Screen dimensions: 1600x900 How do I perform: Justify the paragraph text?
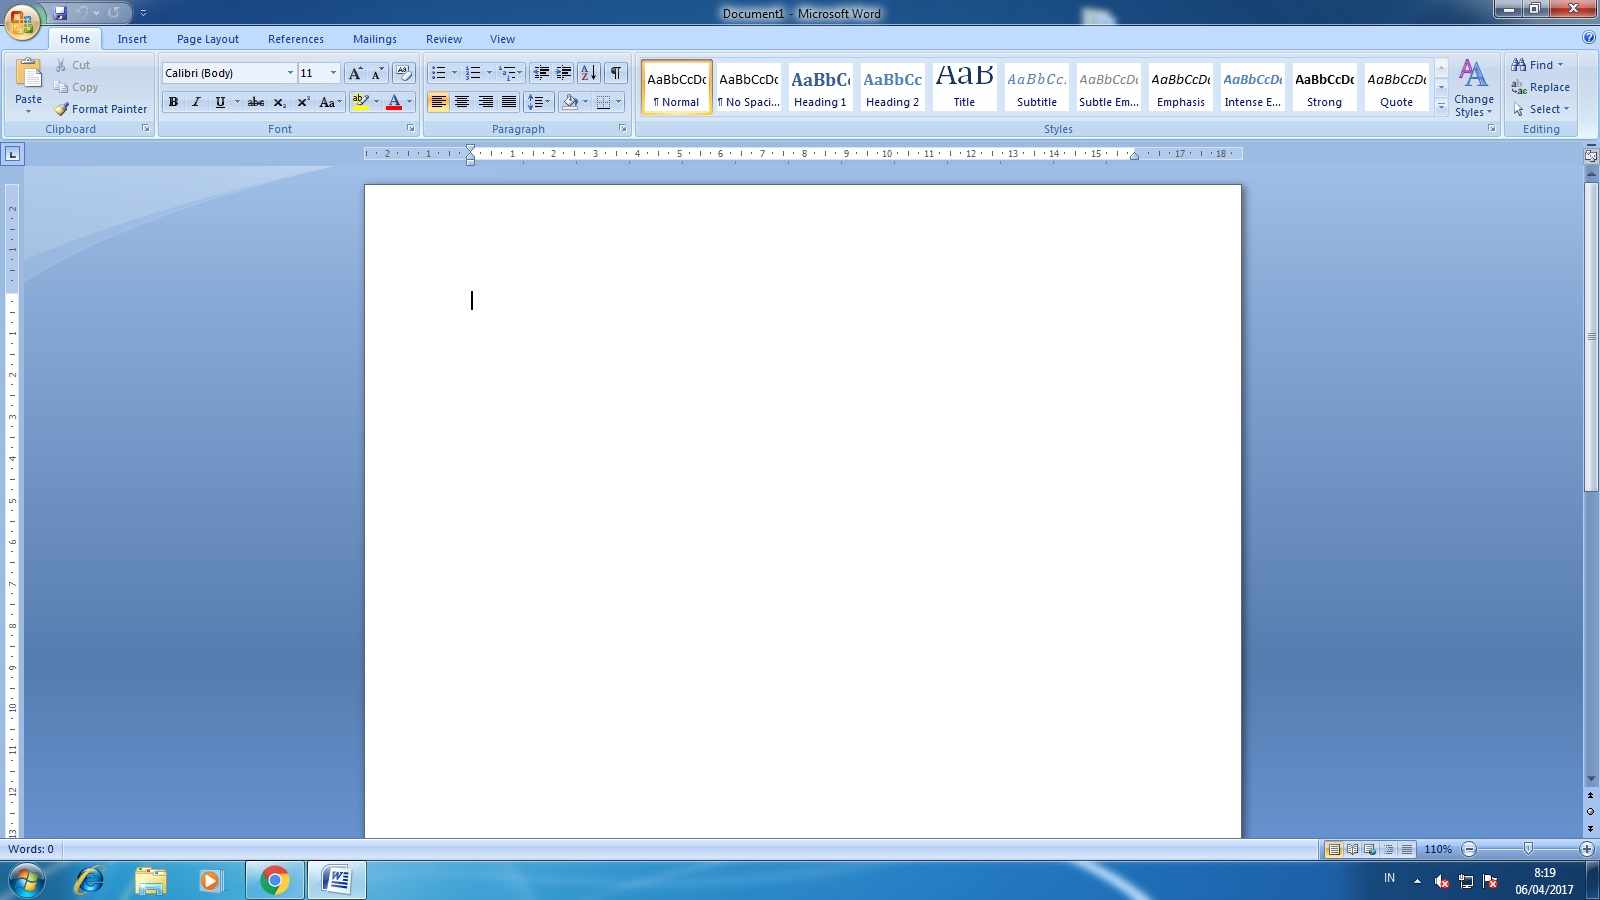pos(509,101)
